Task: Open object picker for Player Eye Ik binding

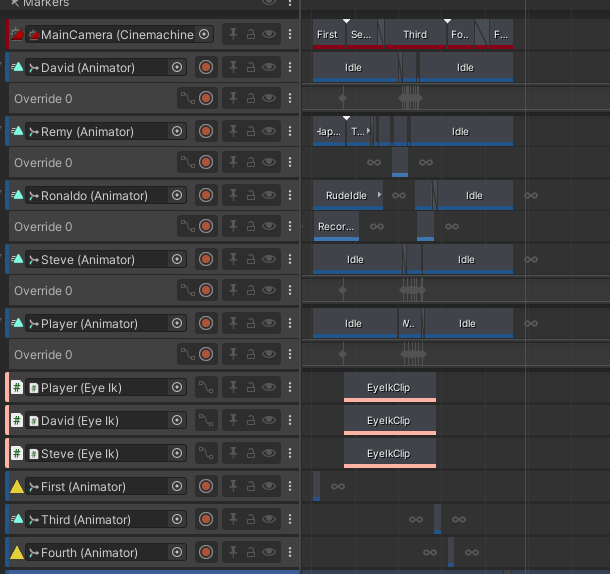Action: 177,387
